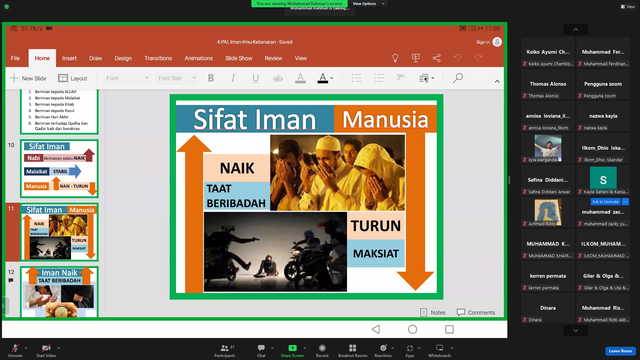Click the green Share Screen button
This screenshot has height=360, width=640.
click(292, 350)
